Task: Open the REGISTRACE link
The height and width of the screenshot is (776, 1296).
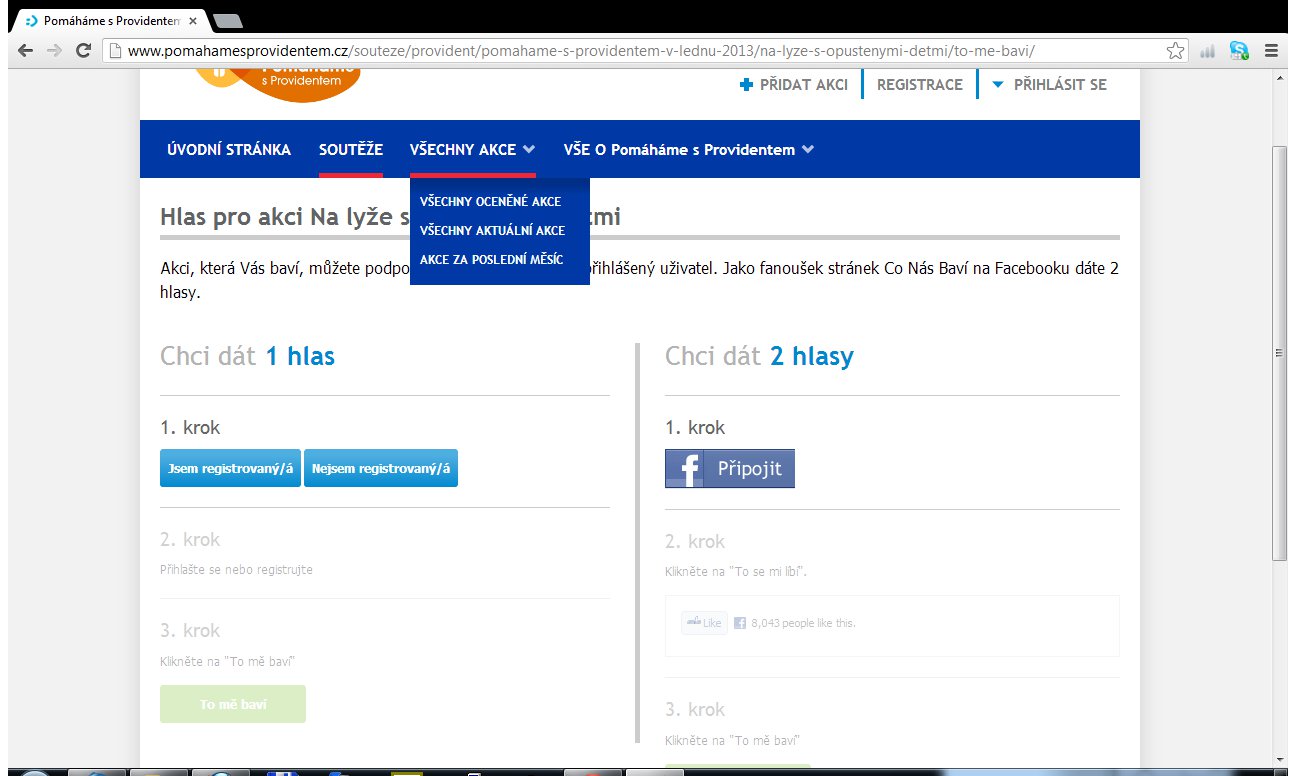Action: click(920, 85)
